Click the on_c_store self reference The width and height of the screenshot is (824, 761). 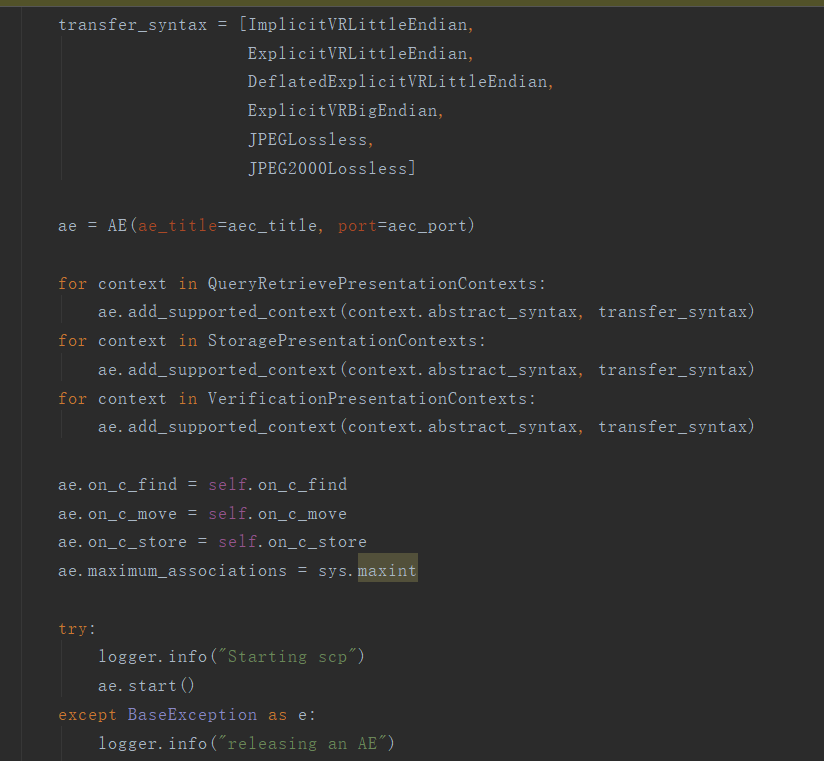click(x=237, y=541)
